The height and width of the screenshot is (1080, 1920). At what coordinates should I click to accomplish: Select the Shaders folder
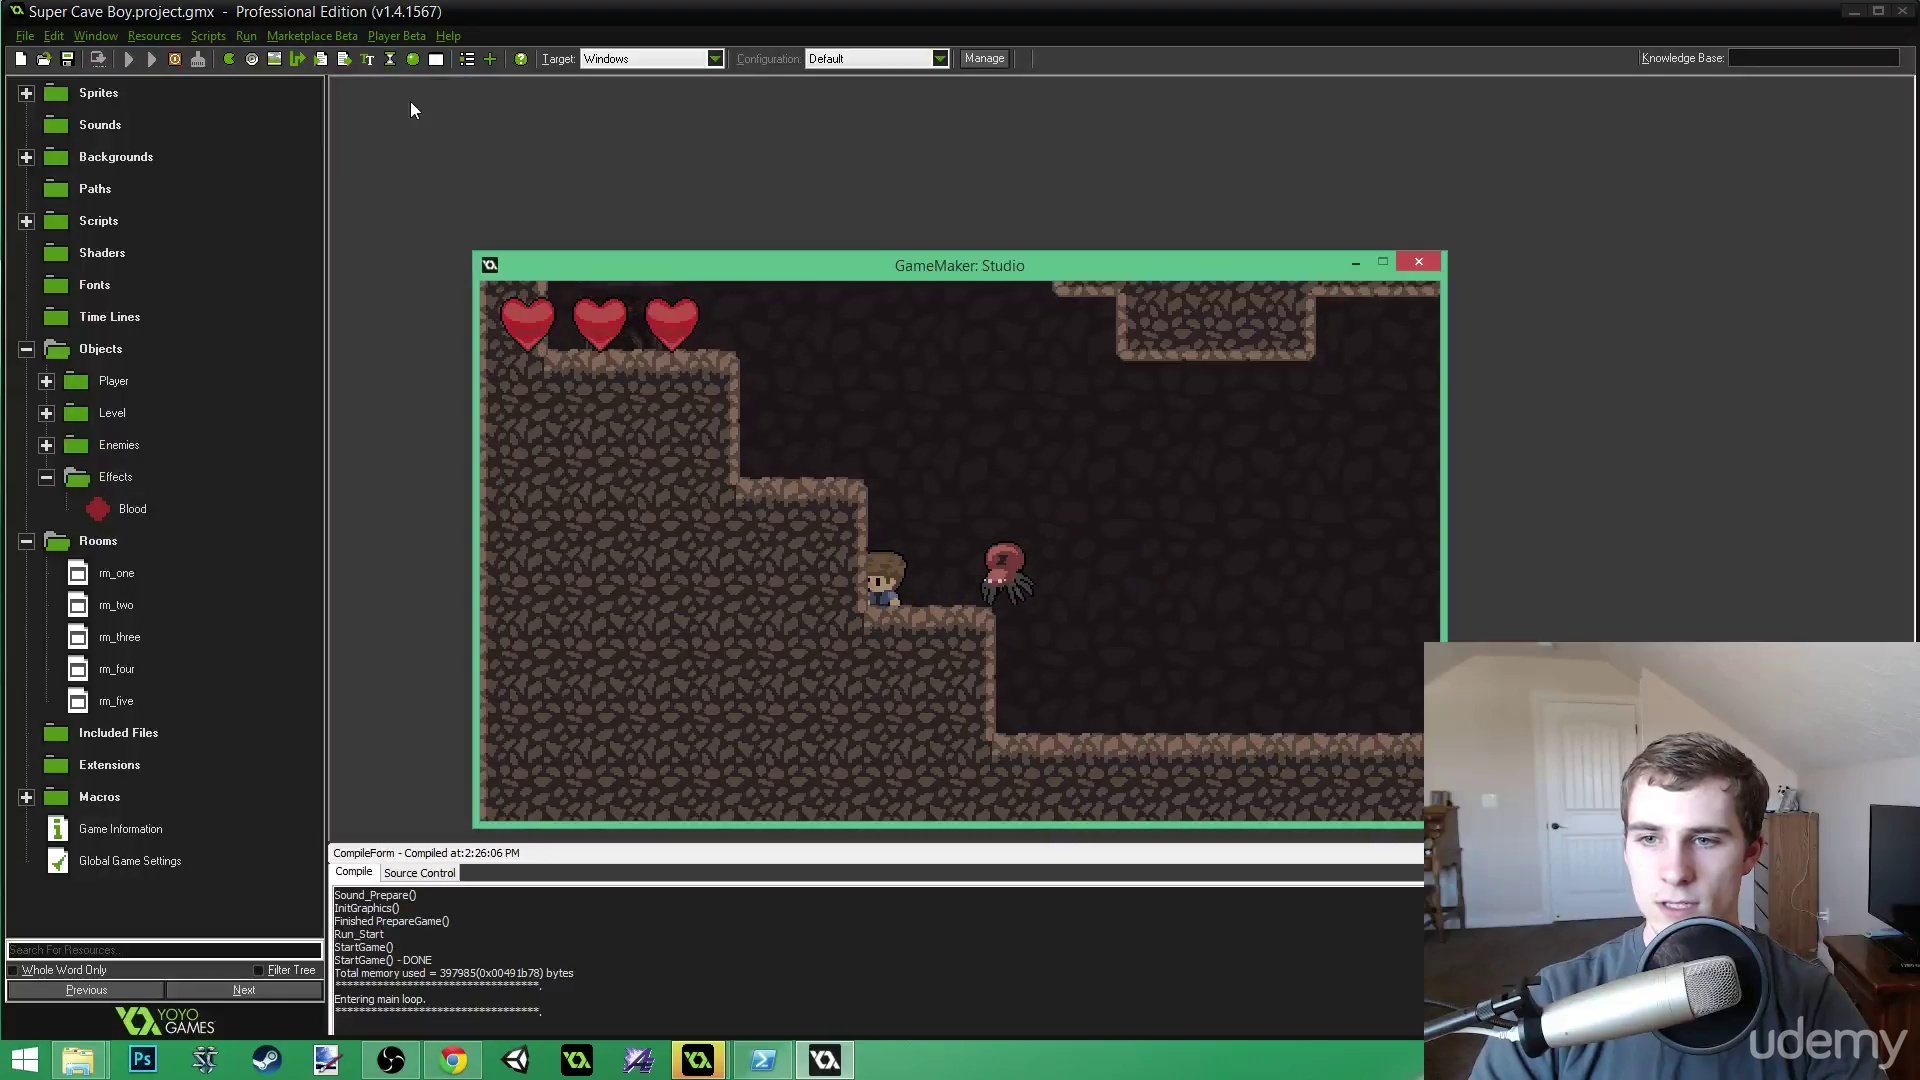point(102,253)
